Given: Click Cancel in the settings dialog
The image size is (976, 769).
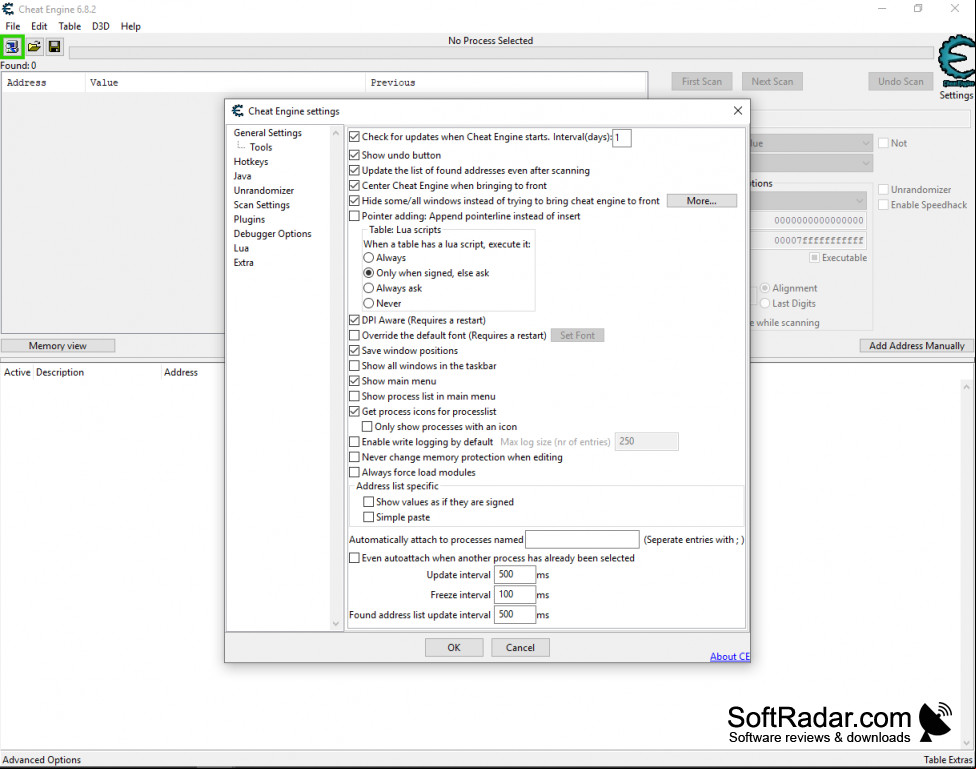Looking at the screenshot, I should [520, 648].
